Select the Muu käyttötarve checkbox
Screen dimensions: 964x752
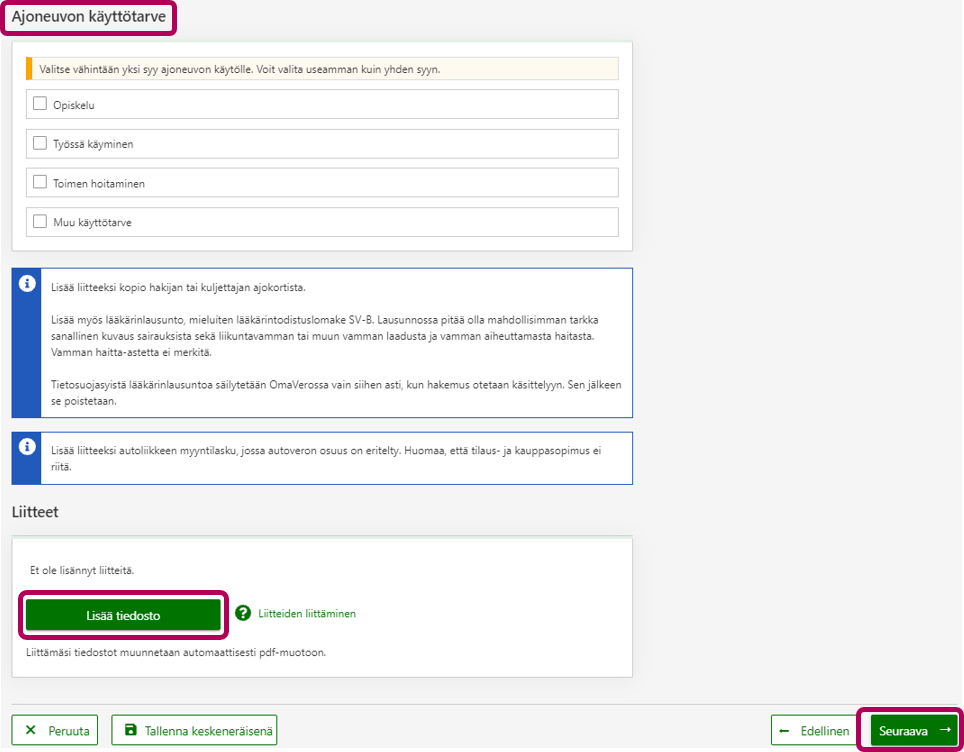40,221
